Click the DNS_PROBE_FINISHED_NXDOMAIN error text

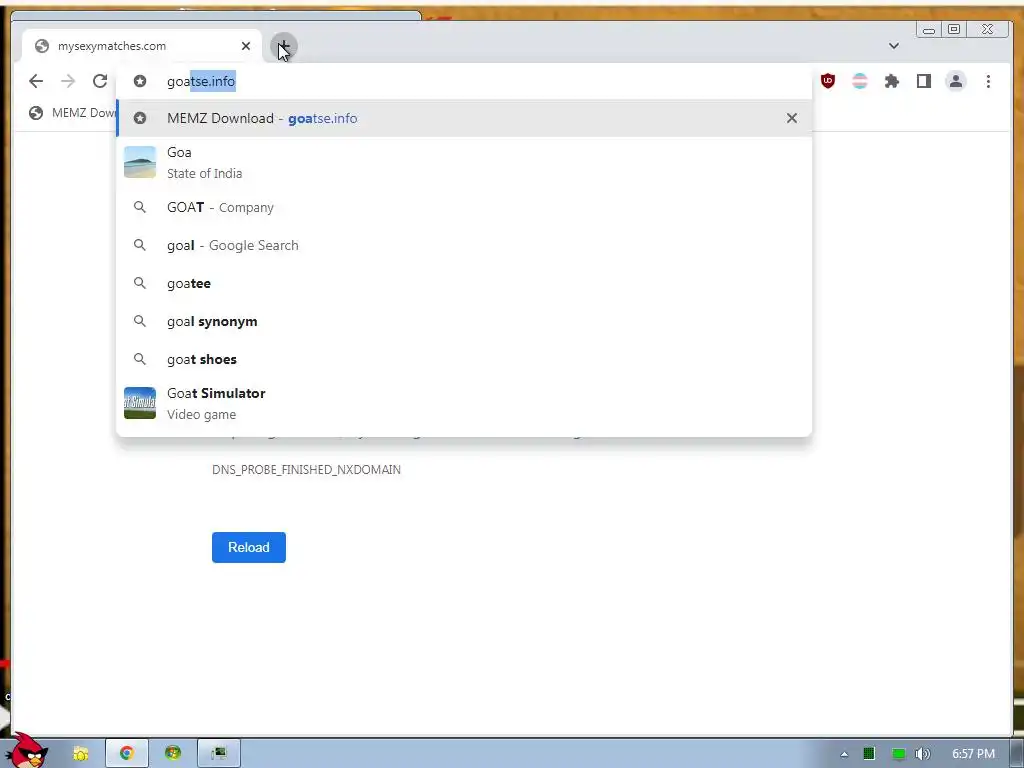coord(306,470)
